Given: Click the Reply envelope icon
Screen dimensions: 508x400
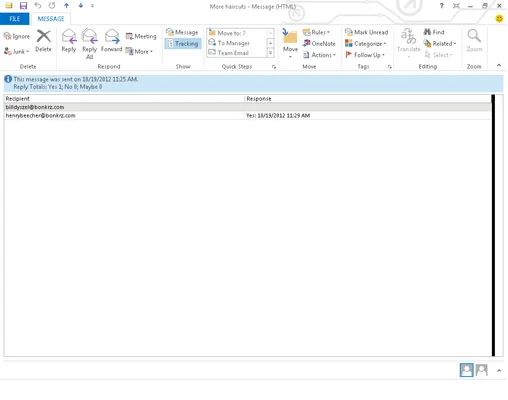Looking at the screenshot, I should [x=69, y=36].
